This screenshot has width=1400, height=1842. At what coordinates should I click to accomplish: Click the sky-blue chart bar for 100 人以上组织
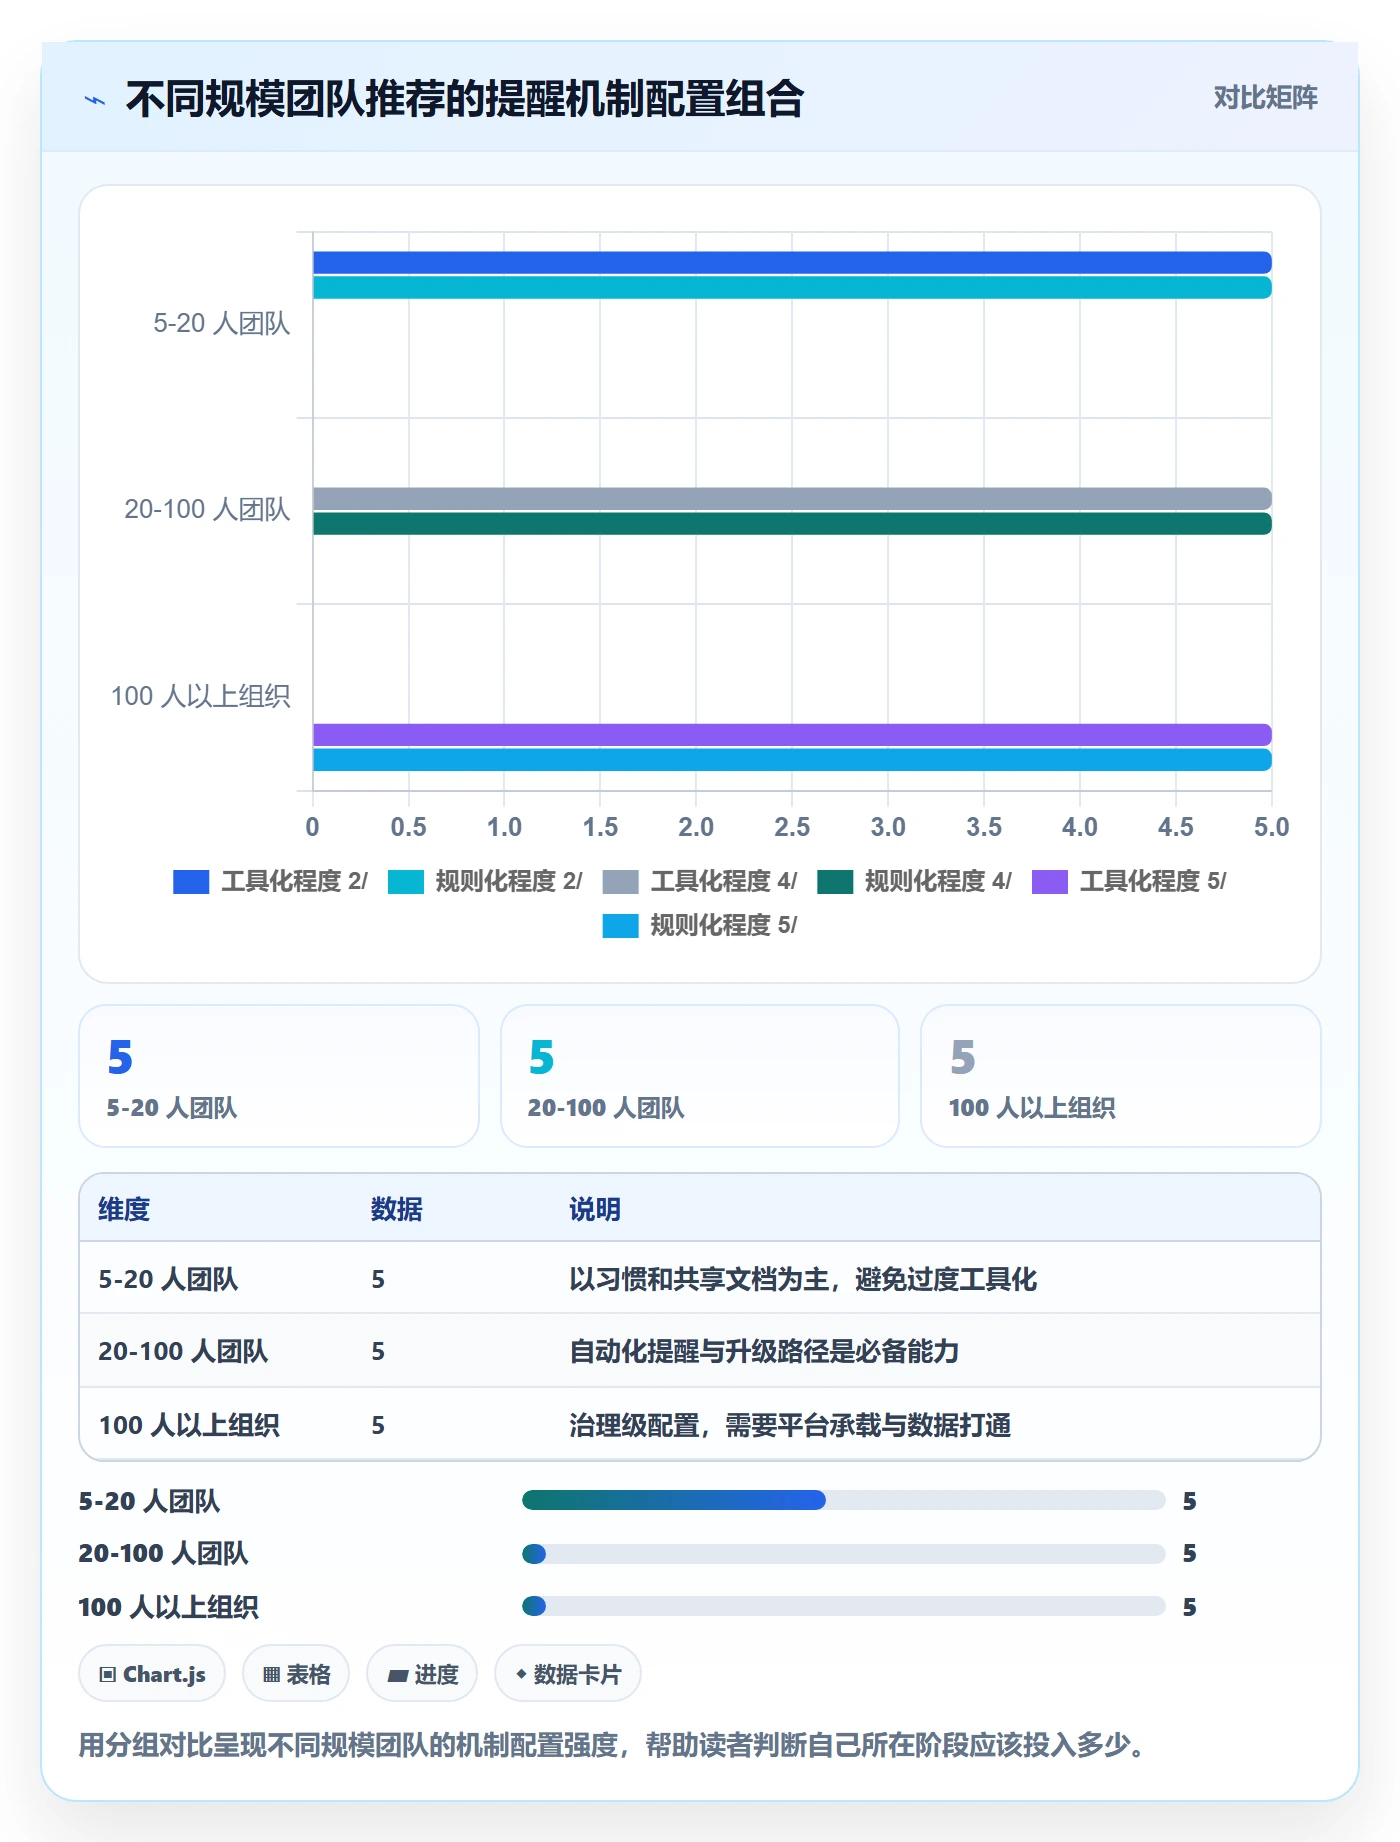pyautogui.click(x=792, y=760)
